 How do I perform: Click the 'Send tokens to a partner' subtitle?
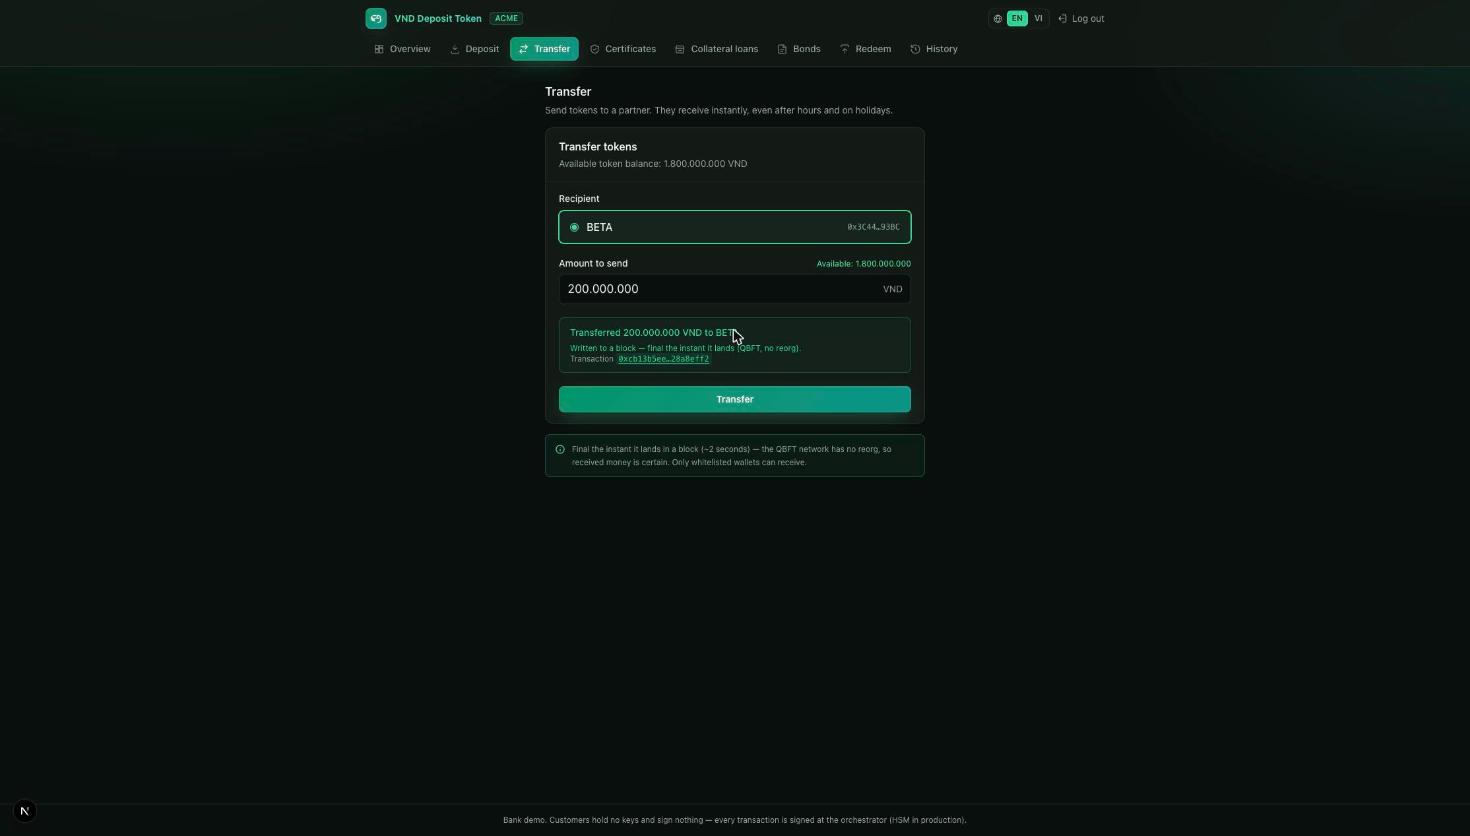tap(719, 110)
